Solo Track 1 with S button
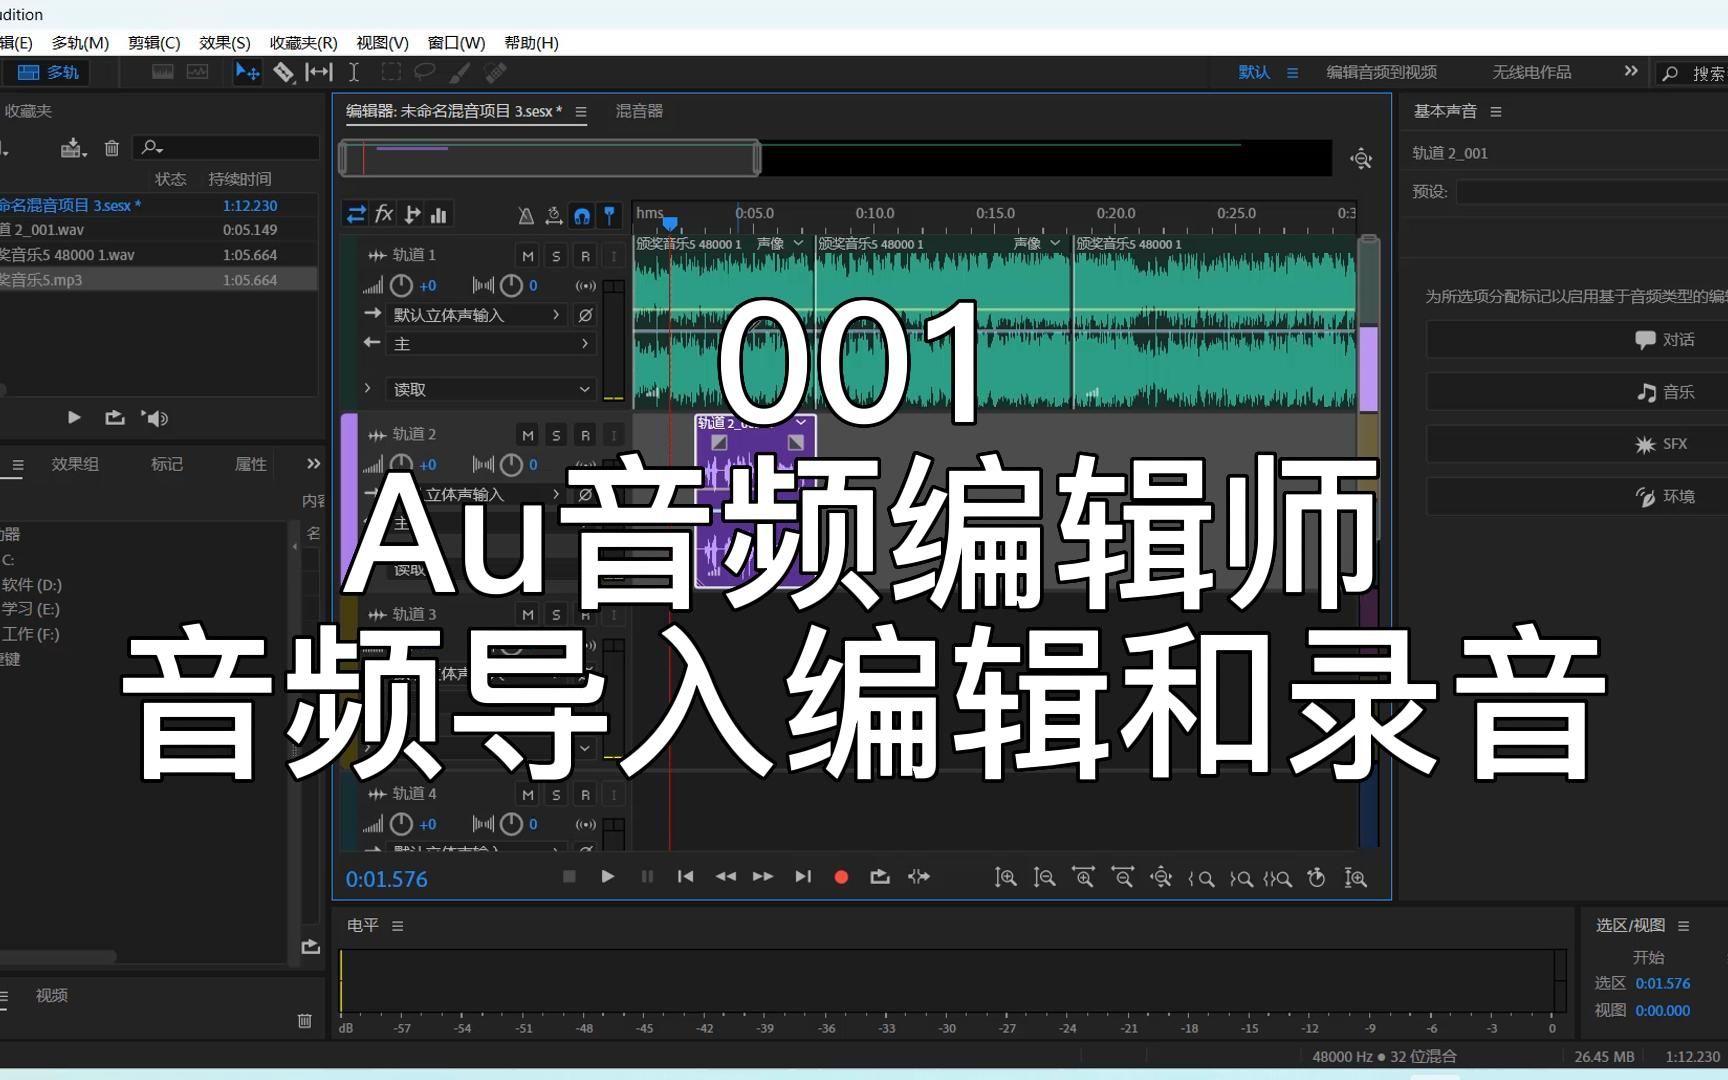Viewport: 1728px width, 1080px height. tap(557, 256)
